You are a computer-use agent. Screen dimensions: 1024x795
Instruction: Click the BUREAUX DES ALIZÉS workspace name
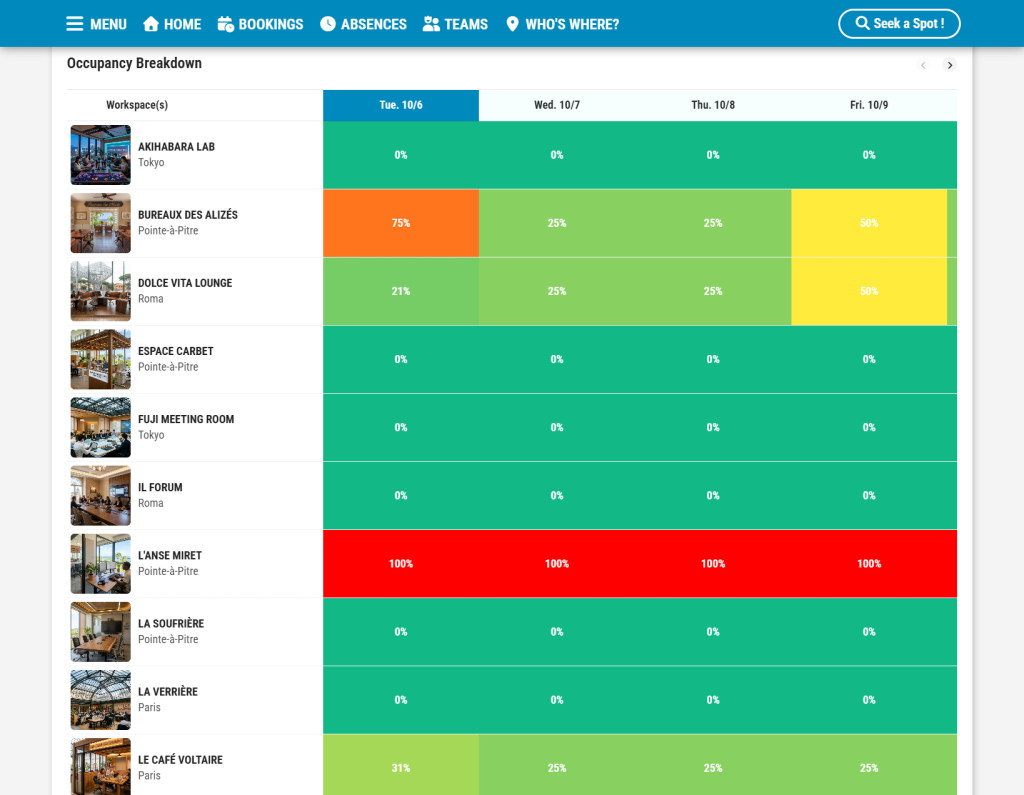[x=188, y=215]
